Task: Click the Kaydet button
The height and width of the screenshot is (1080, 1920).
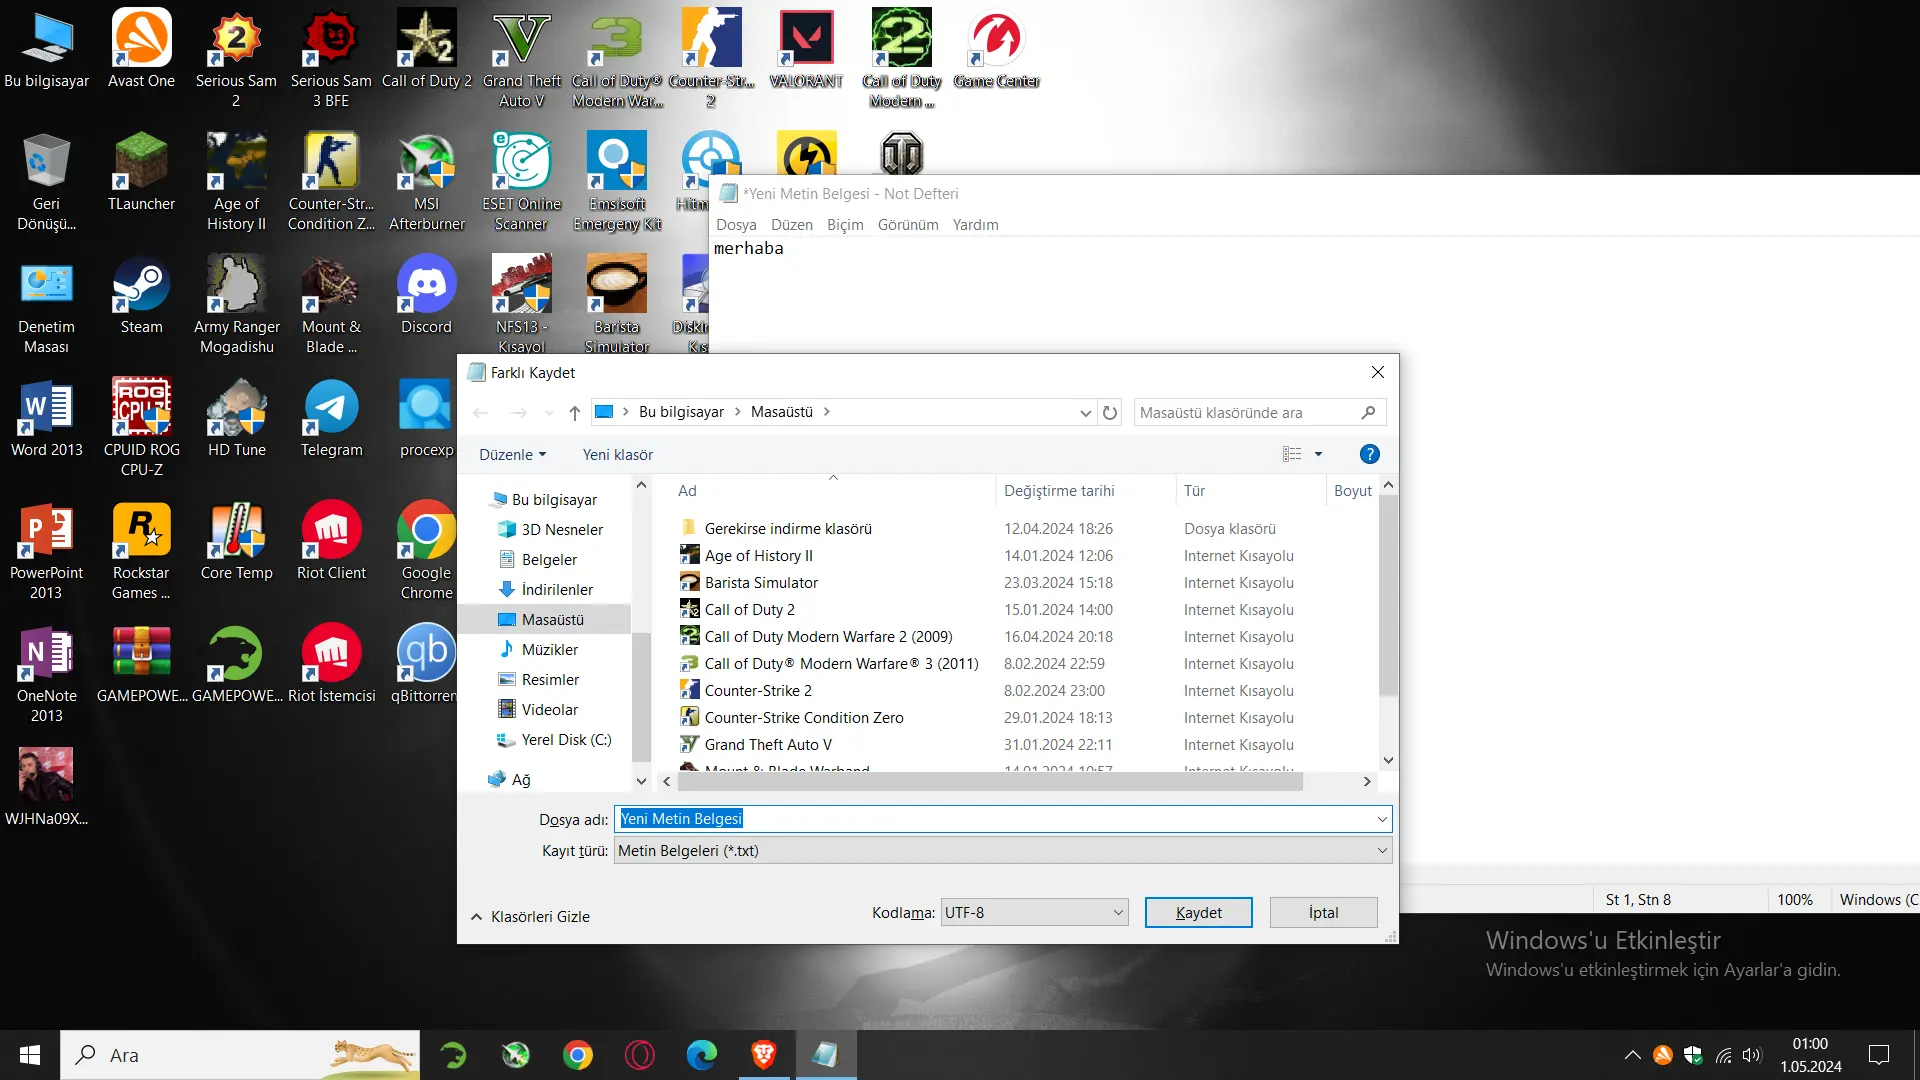Action: 1198,912
